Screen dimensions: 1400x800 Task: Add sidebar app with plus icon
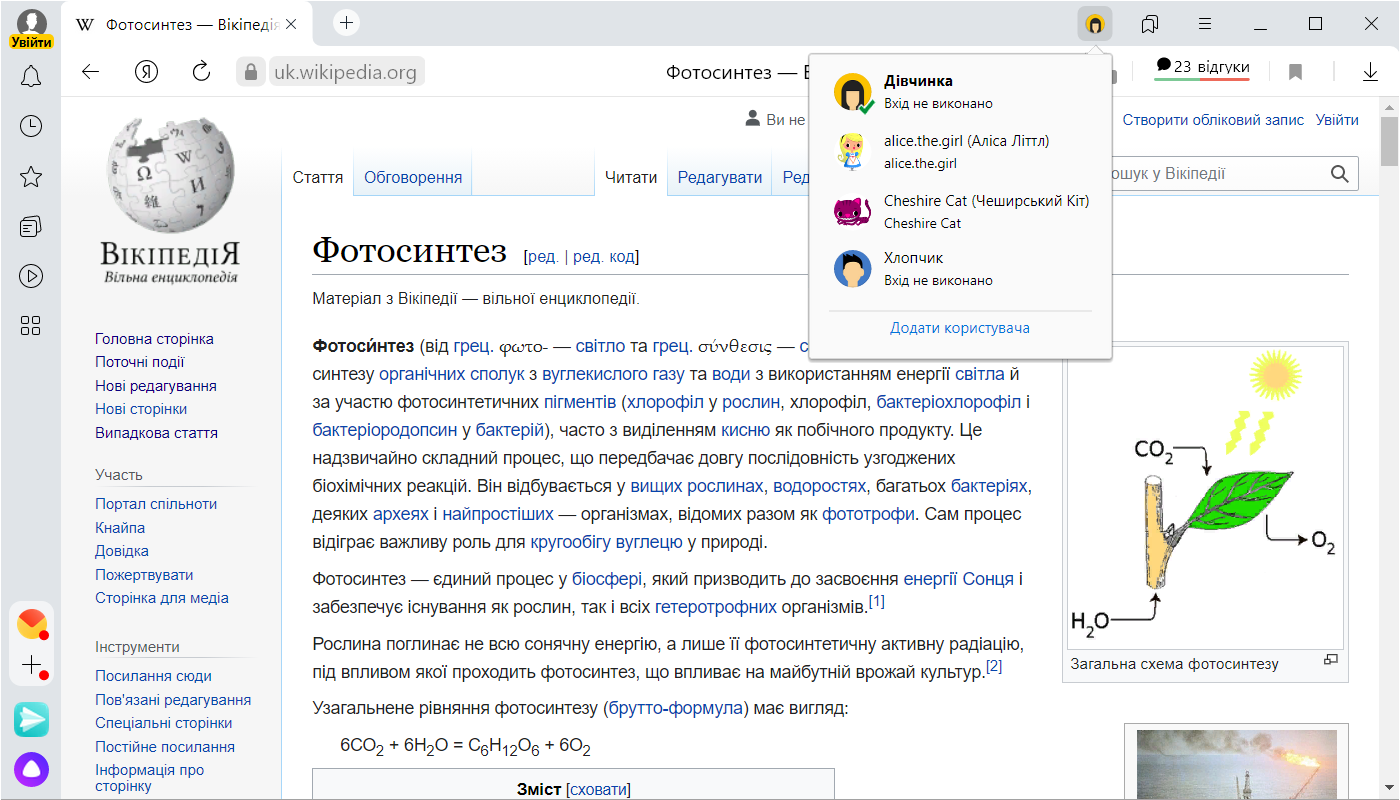tap(32, 665)
